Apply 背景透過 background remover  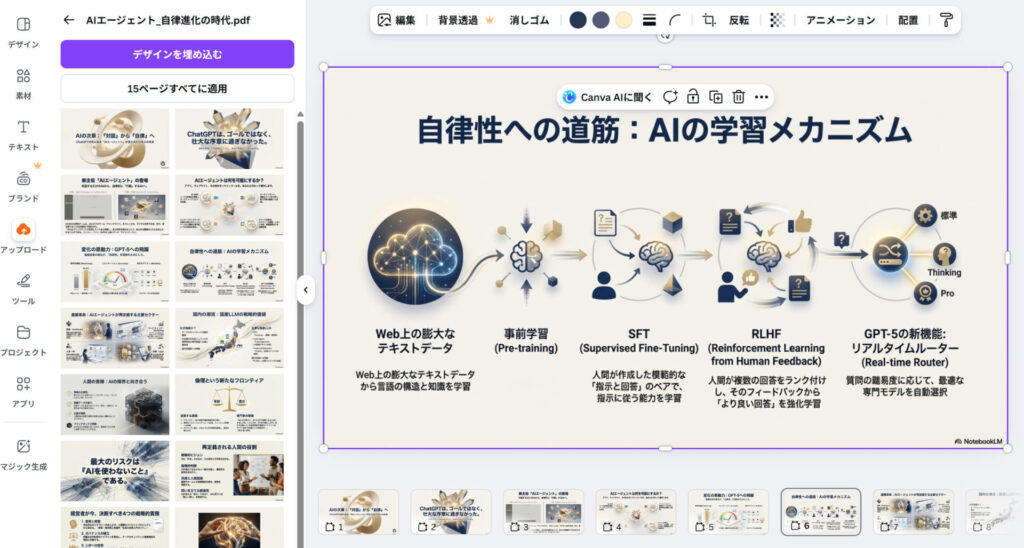(x=466, y=20)
